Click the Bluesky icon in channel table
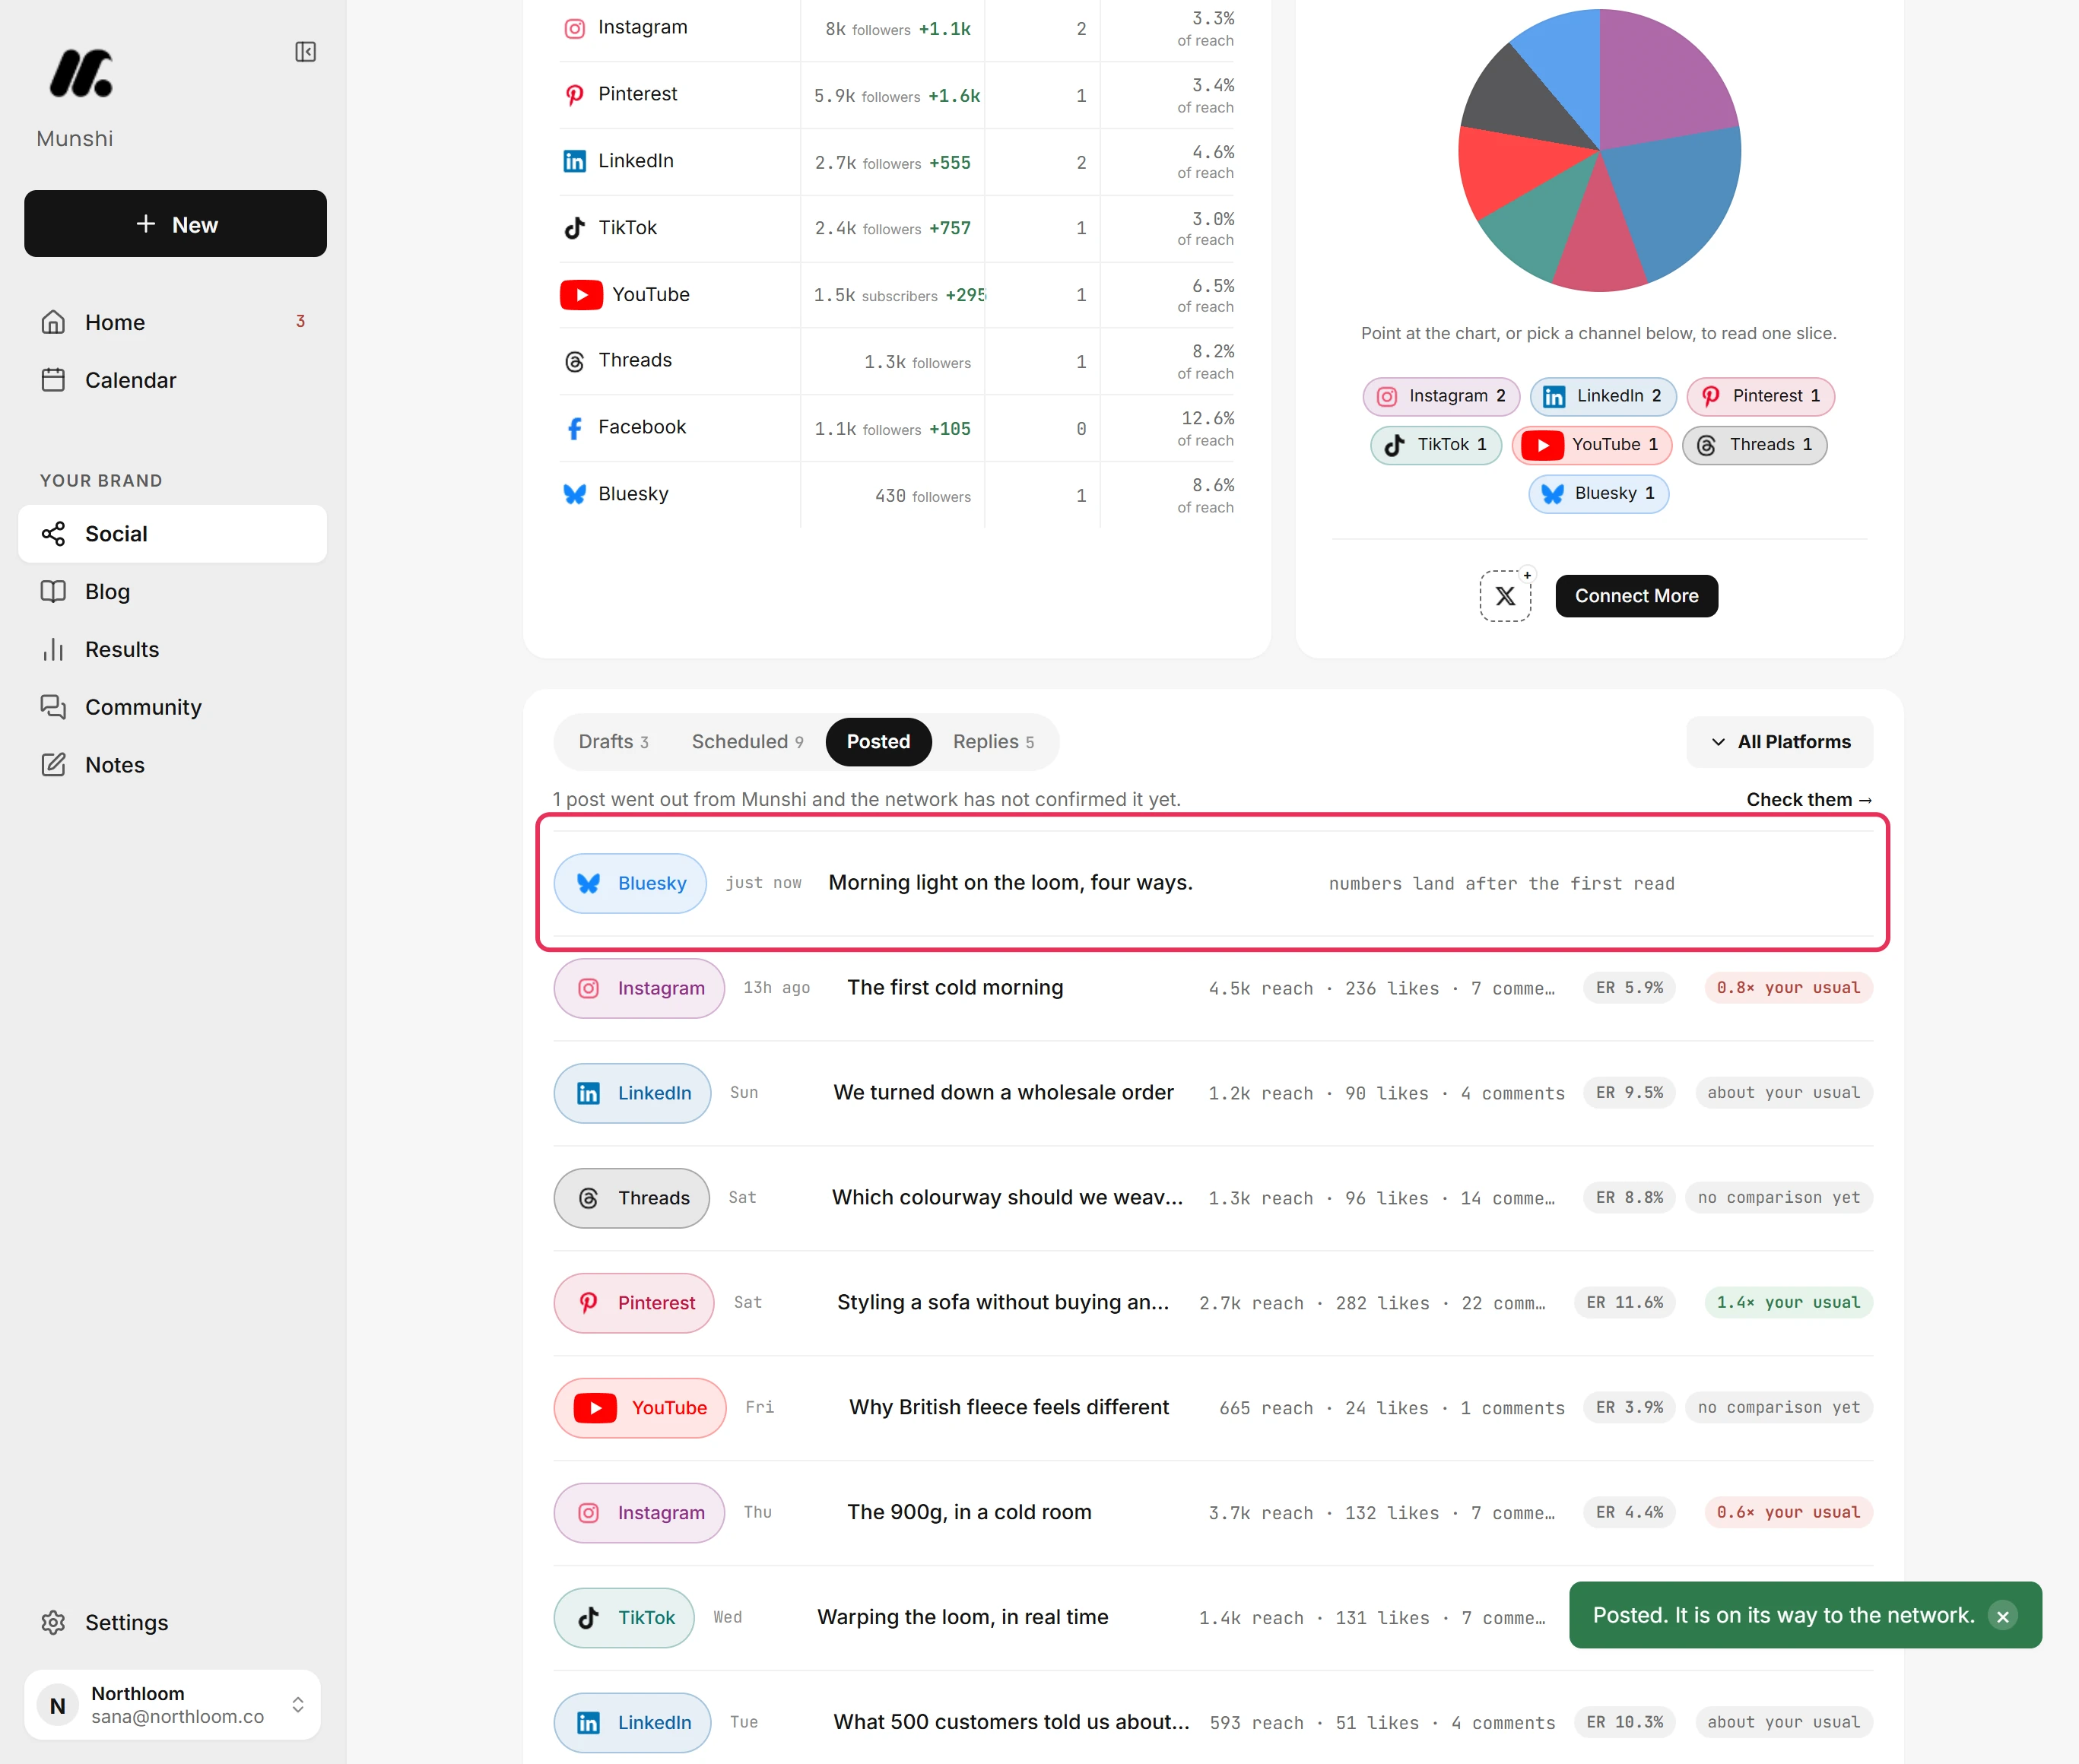The height and width of the screenshot is (1764, 2079). click(575, 494)
